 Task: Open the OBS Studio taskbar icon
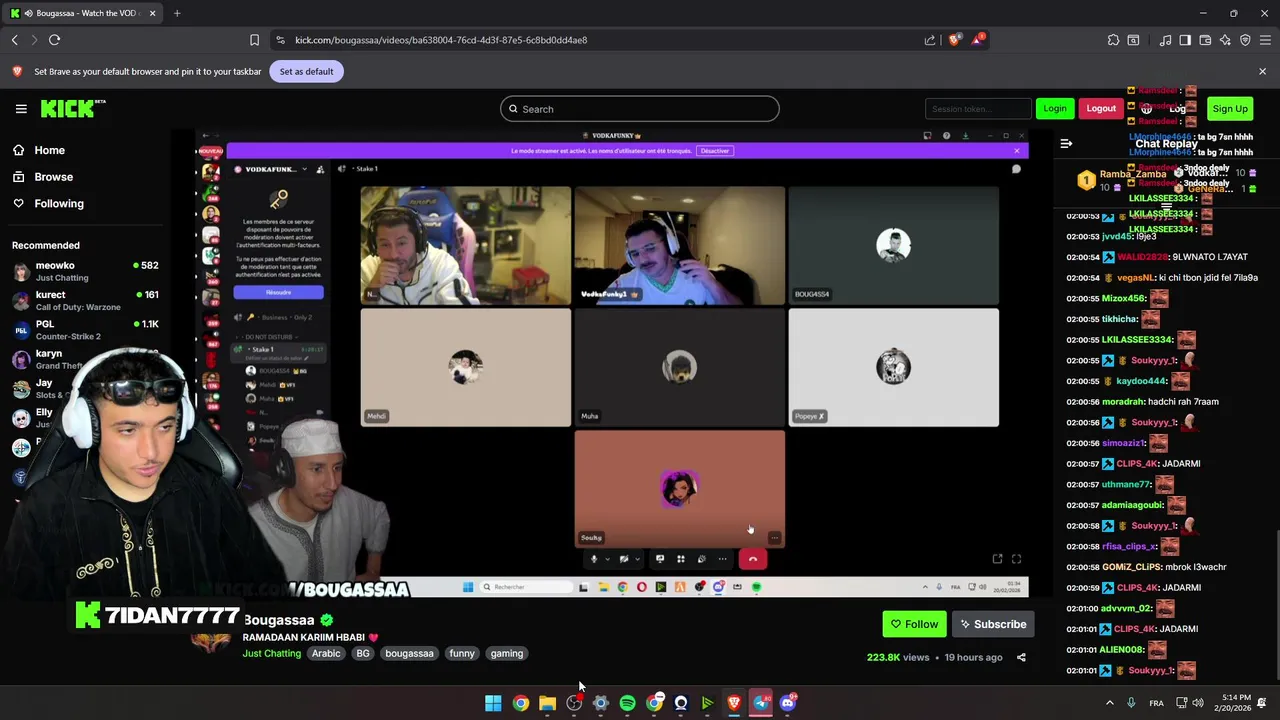[574, 703]
